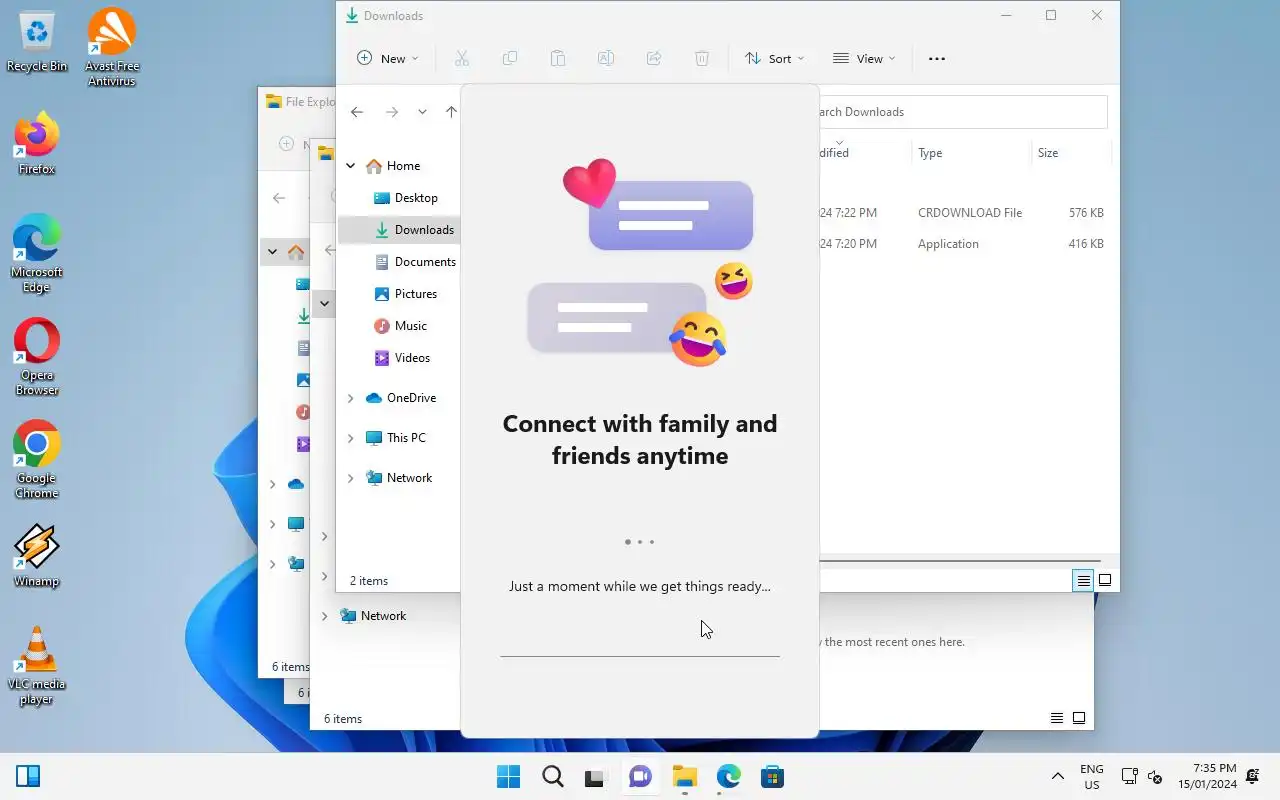Click the Rename icon in Downloads toolbar

pyautogui.click(x=606, y=58)
